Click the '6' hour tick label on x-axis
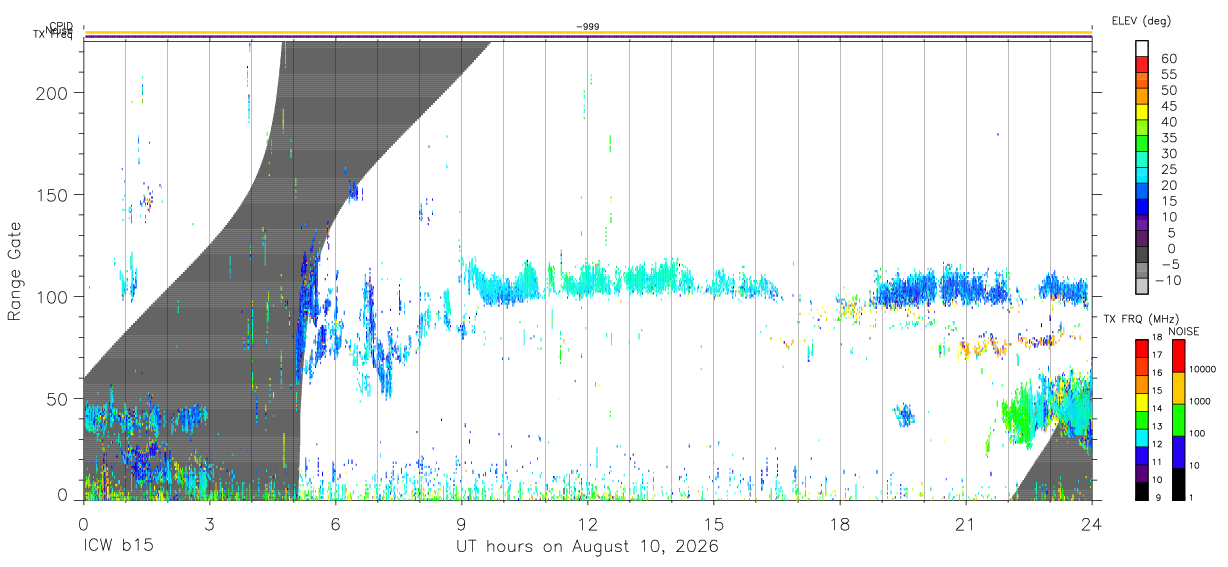This screenshot has height=567, width=1228. (x=335, y=524)
